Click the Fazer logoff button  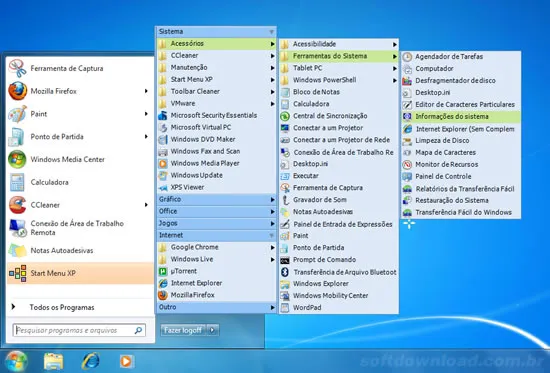184,330
